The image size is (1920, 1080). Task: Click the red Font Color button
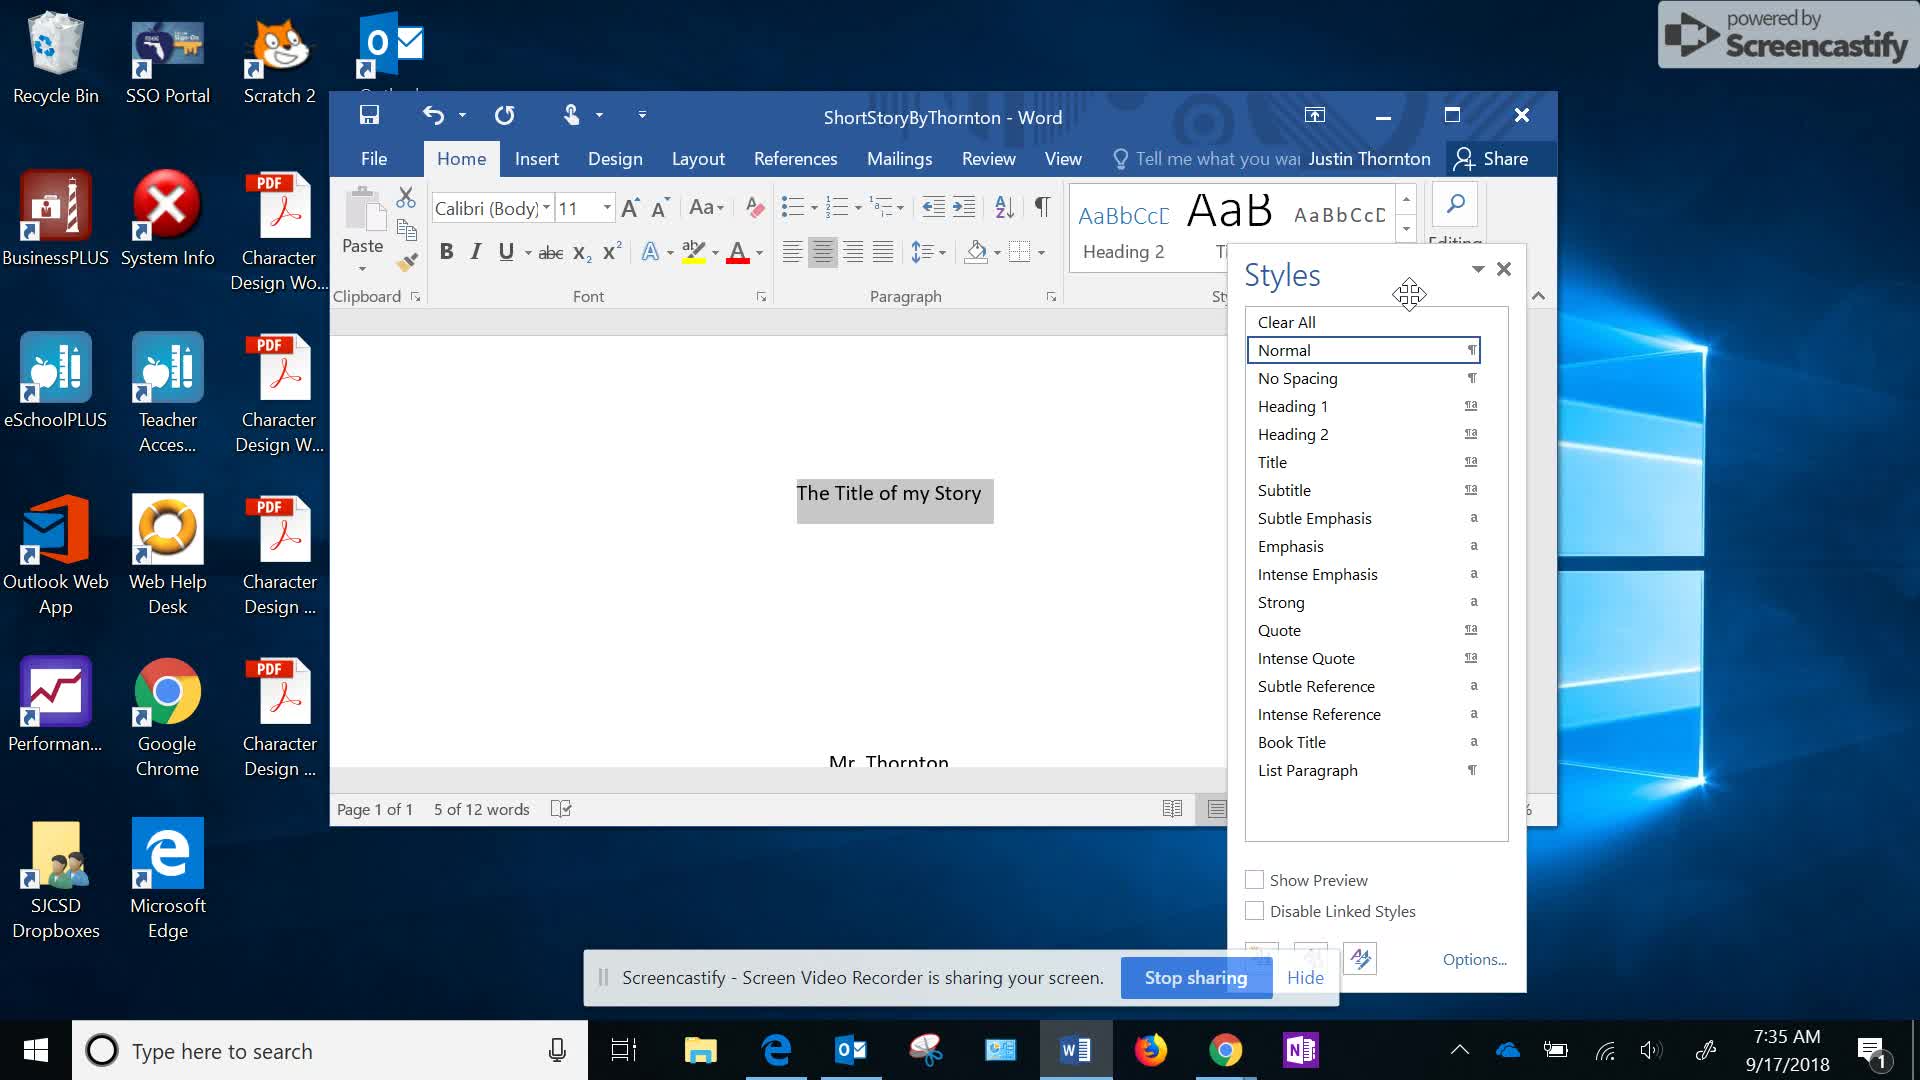pyautogui.click(x=738, y=252)
